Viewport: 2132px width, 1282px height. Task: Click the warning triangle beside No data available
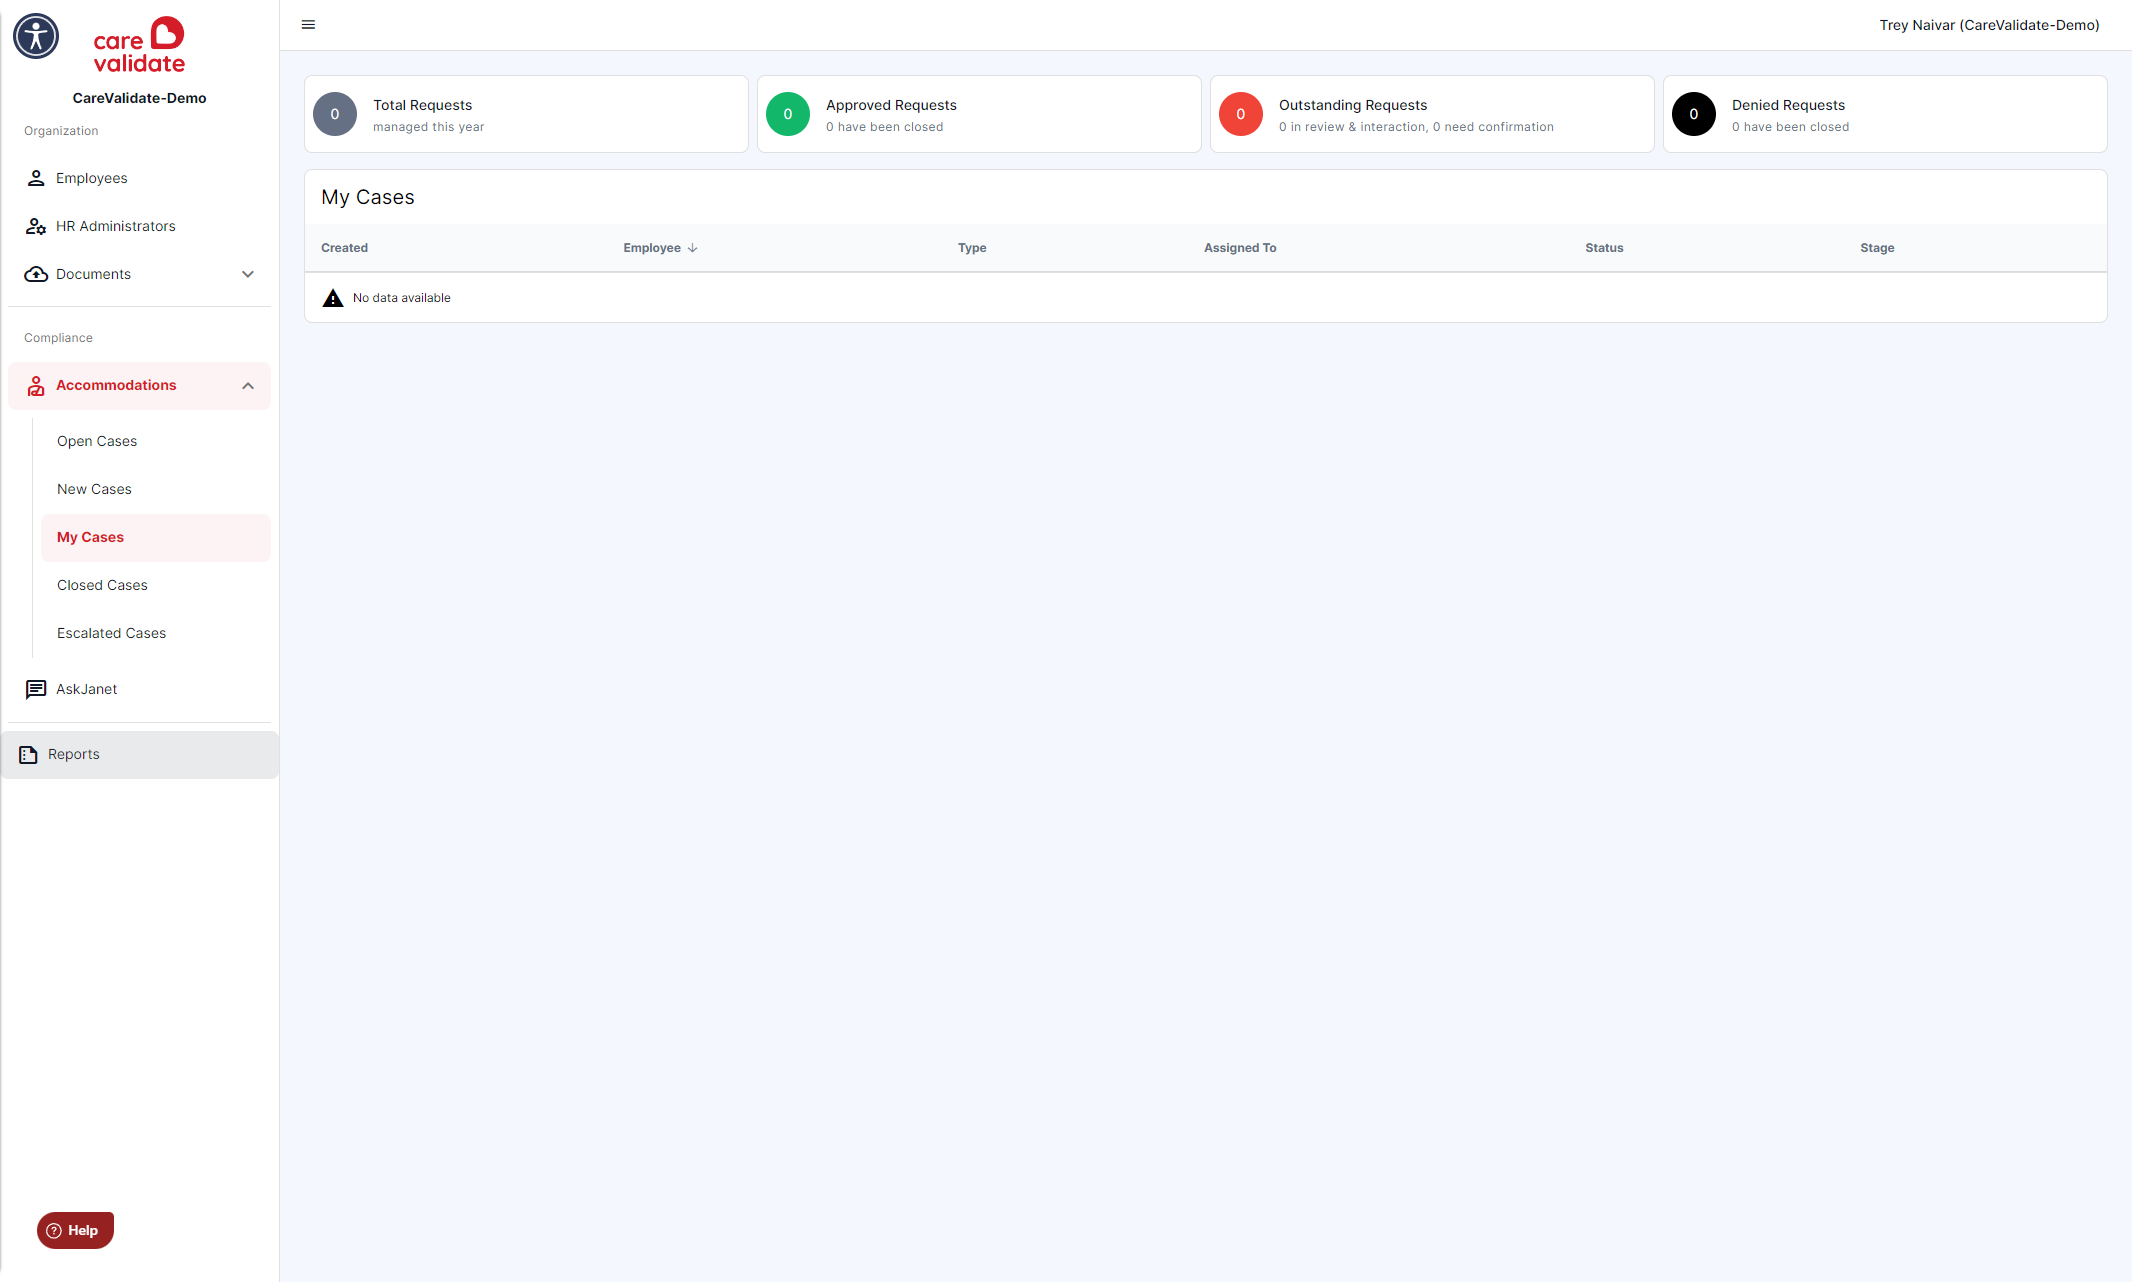[x=333, y=298]
